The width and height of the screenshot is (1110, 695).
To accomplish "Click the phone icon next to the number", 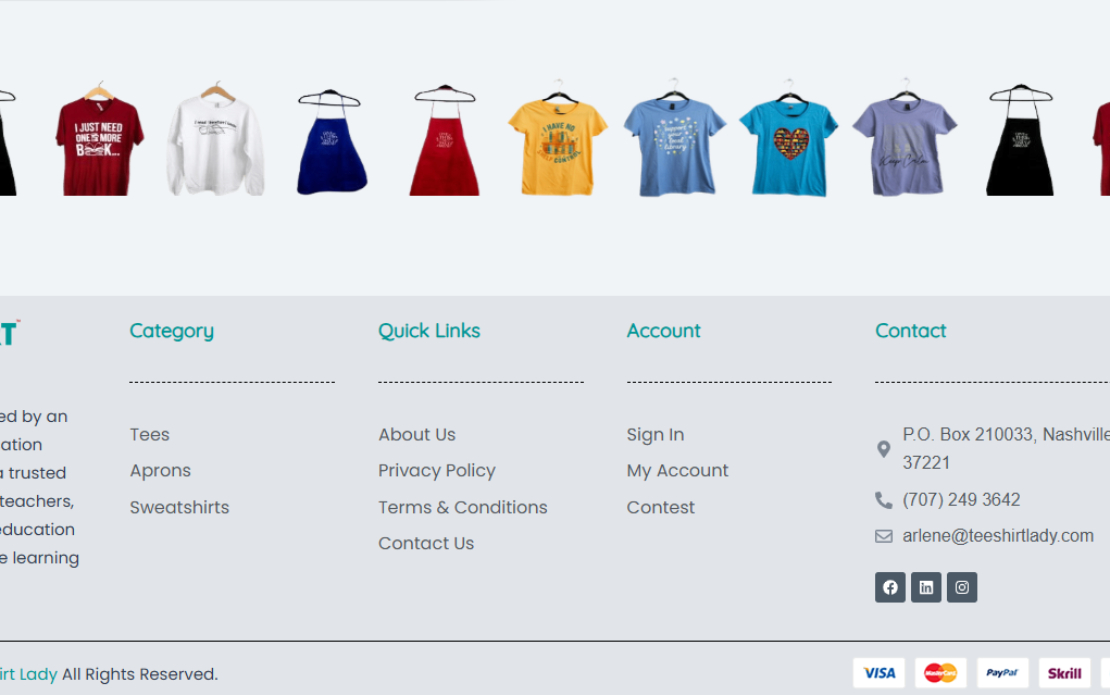I will click(884, 499).
